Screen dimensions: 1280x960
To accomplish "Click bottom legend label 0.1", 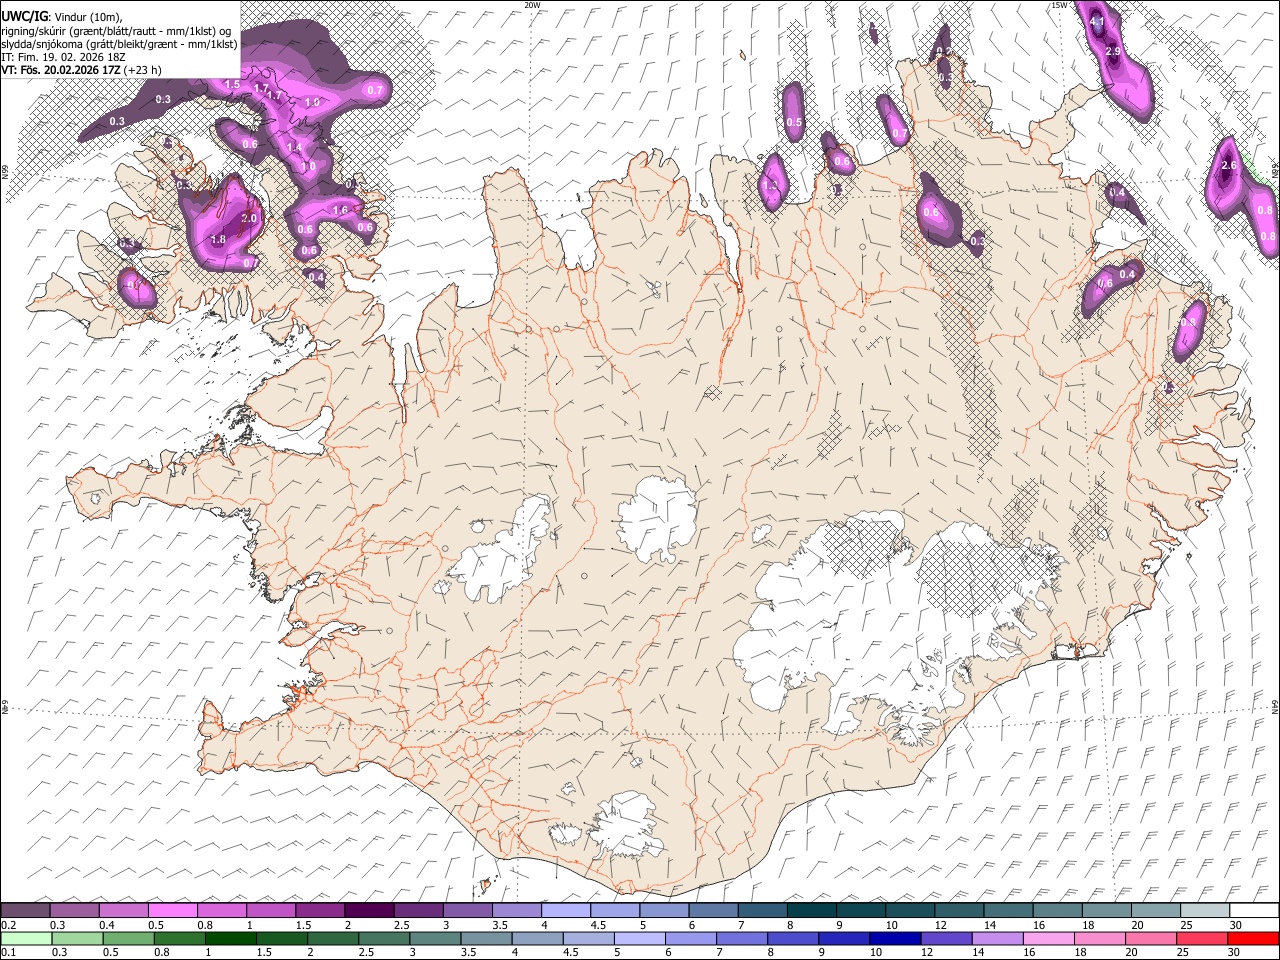I will click(x=8, y=953).
